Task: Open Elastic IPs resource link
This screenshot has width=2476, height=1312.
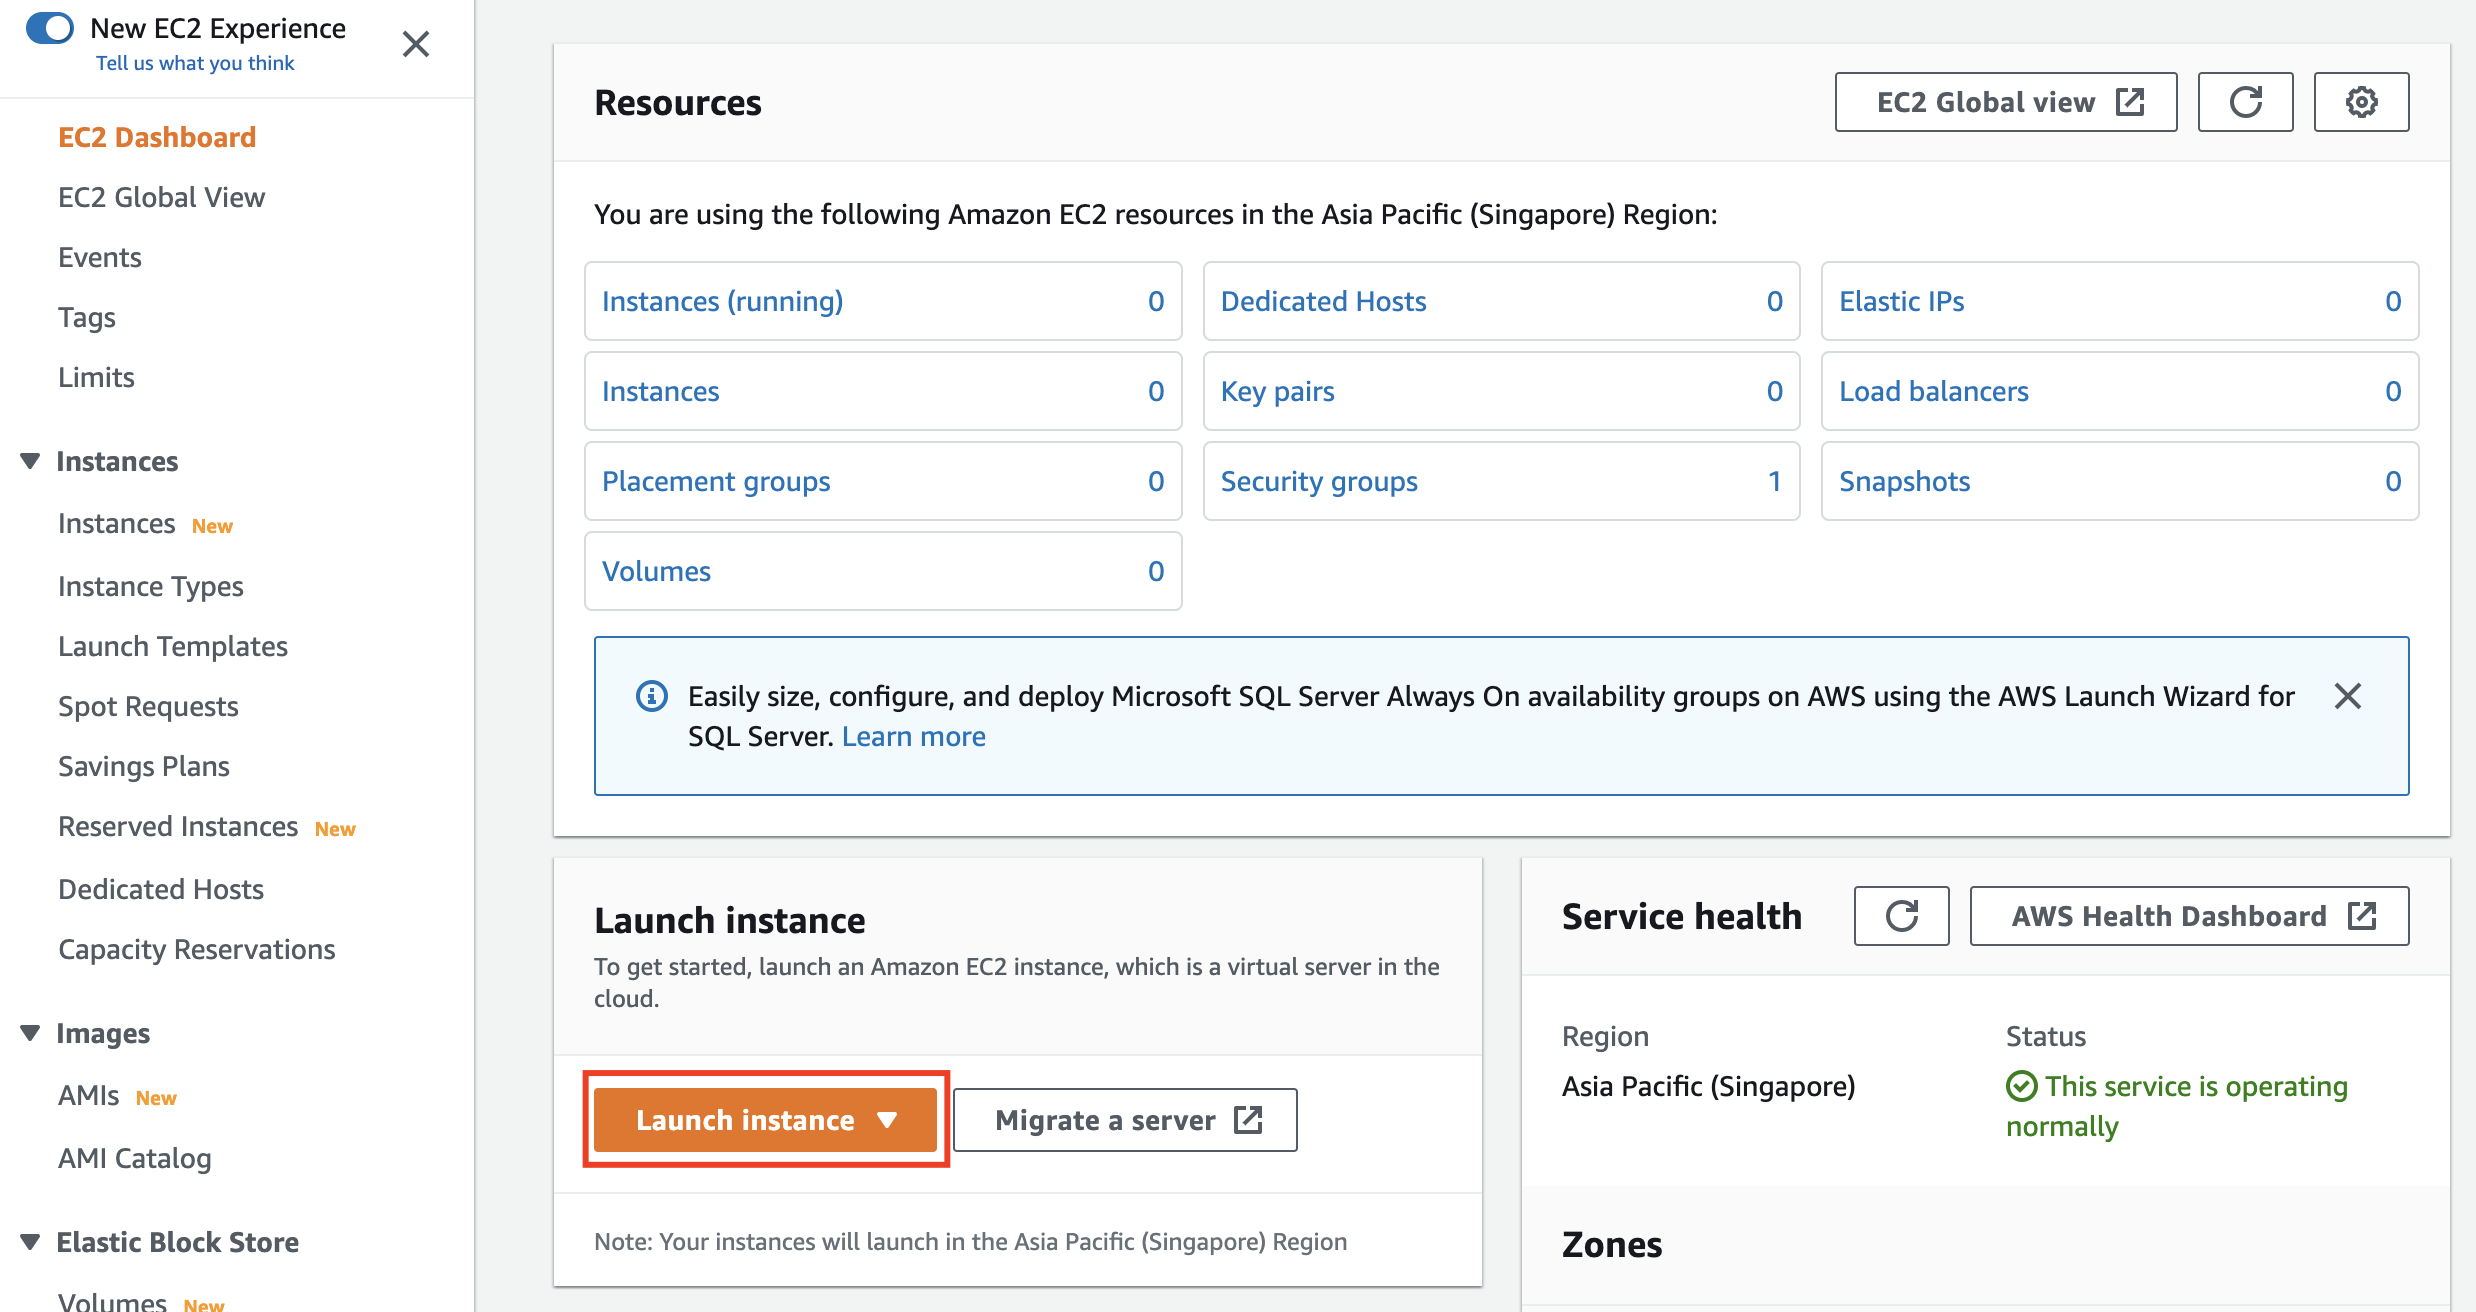Action: pyautogui.click(x=1901, y=301)
